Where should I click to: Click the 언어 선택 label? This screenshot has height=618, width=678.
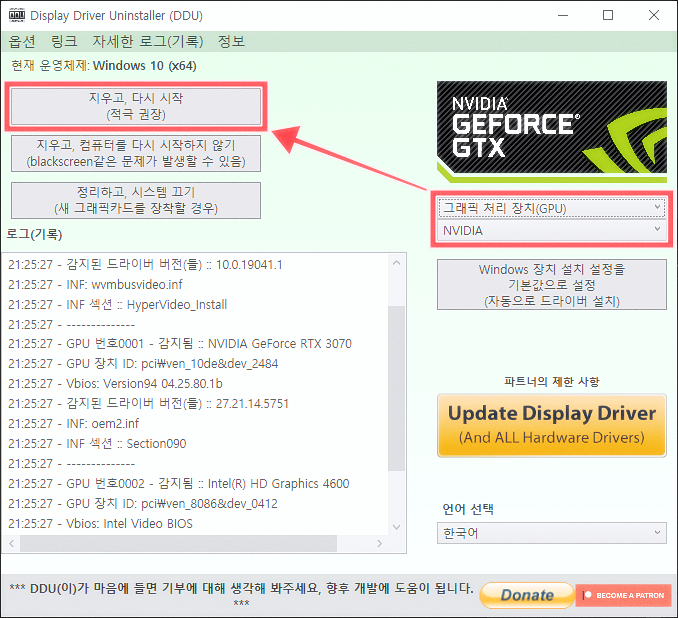point(468,509)
